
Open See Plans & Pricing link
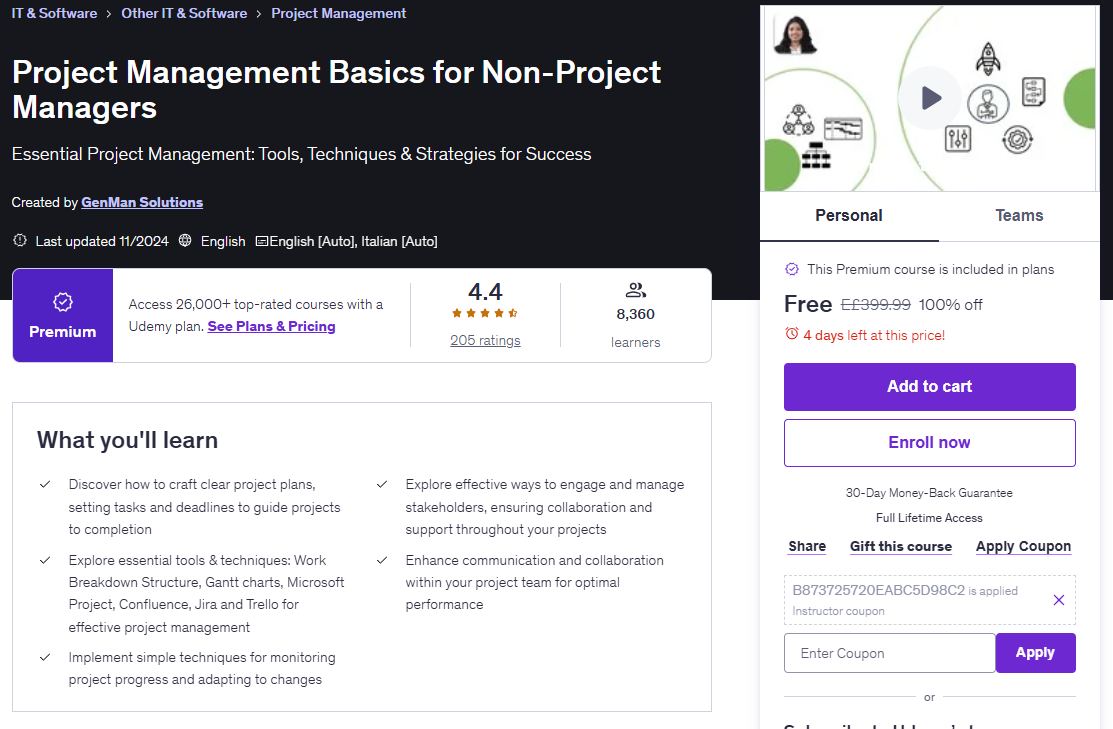click(271, 327)
